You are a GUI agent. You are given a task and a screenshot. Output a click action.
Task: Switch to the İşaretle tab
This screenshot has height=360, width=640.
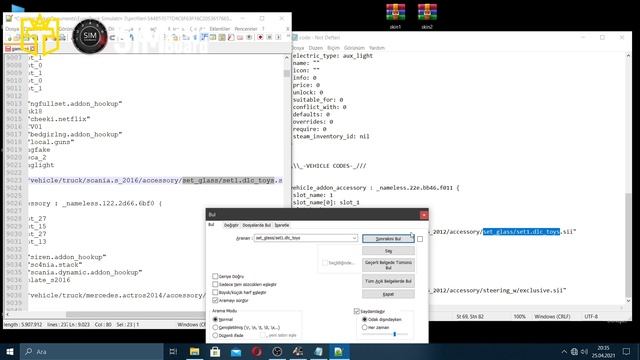(x=282, y=225)
